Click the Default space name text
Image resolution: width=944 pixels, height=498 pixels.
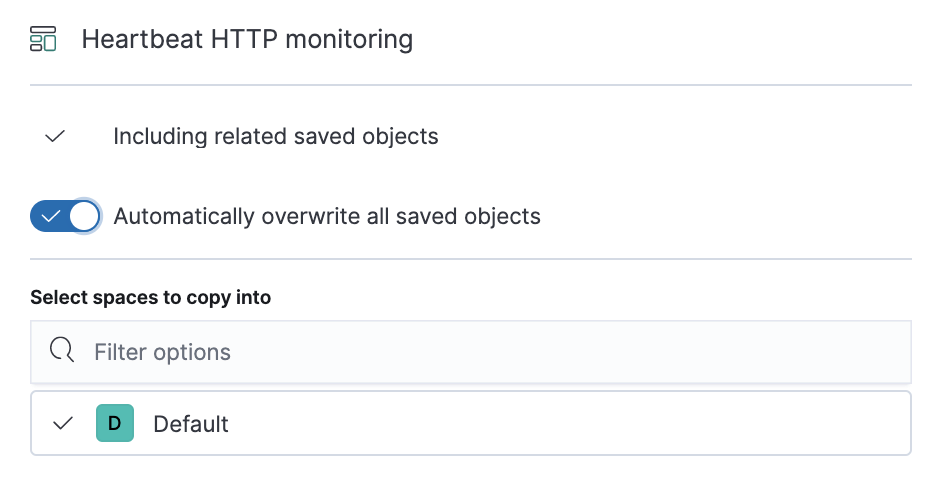tap(191, 425)
